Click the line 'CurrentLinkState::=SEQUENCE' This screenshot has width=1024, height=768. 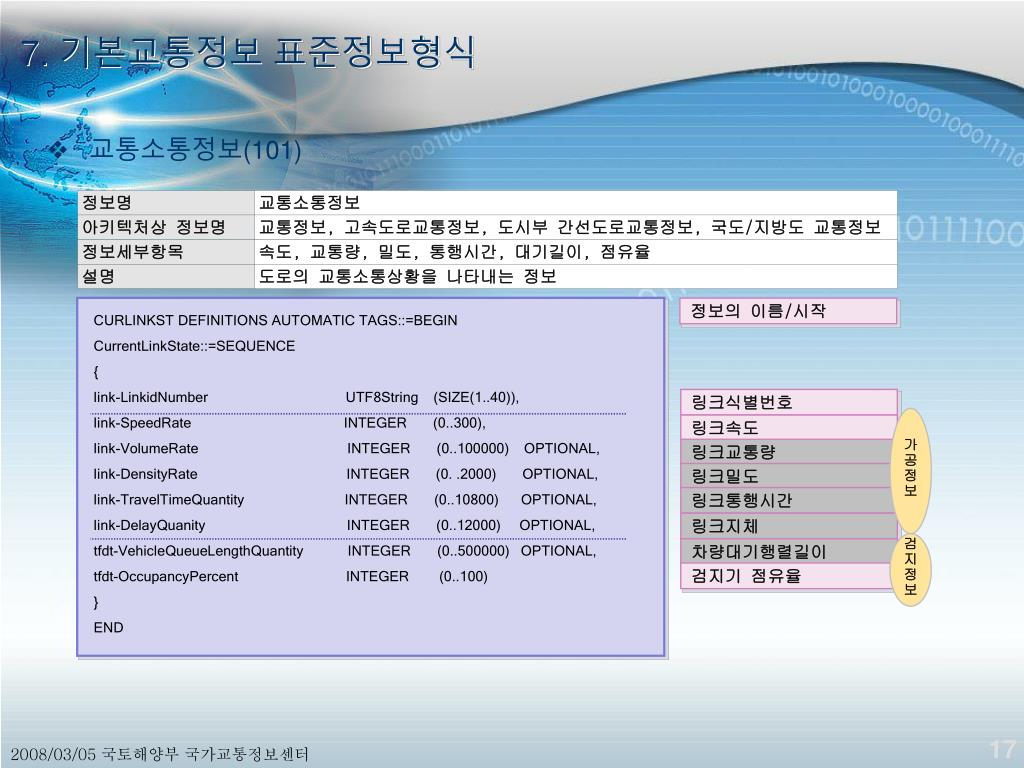[x=194, y=346]
